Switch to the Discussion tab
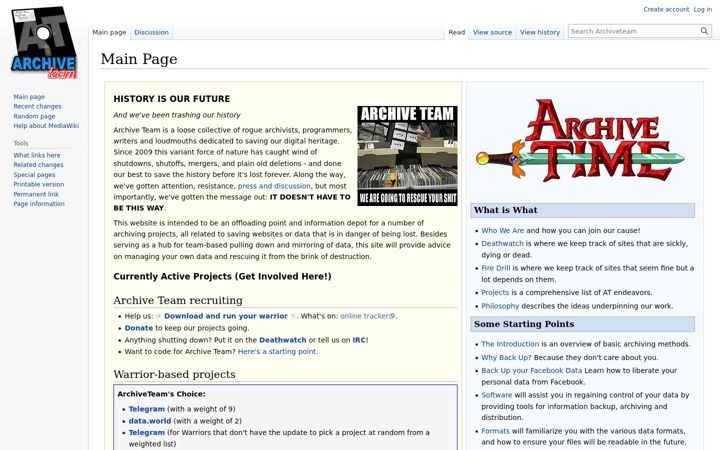 coord(152,32)
